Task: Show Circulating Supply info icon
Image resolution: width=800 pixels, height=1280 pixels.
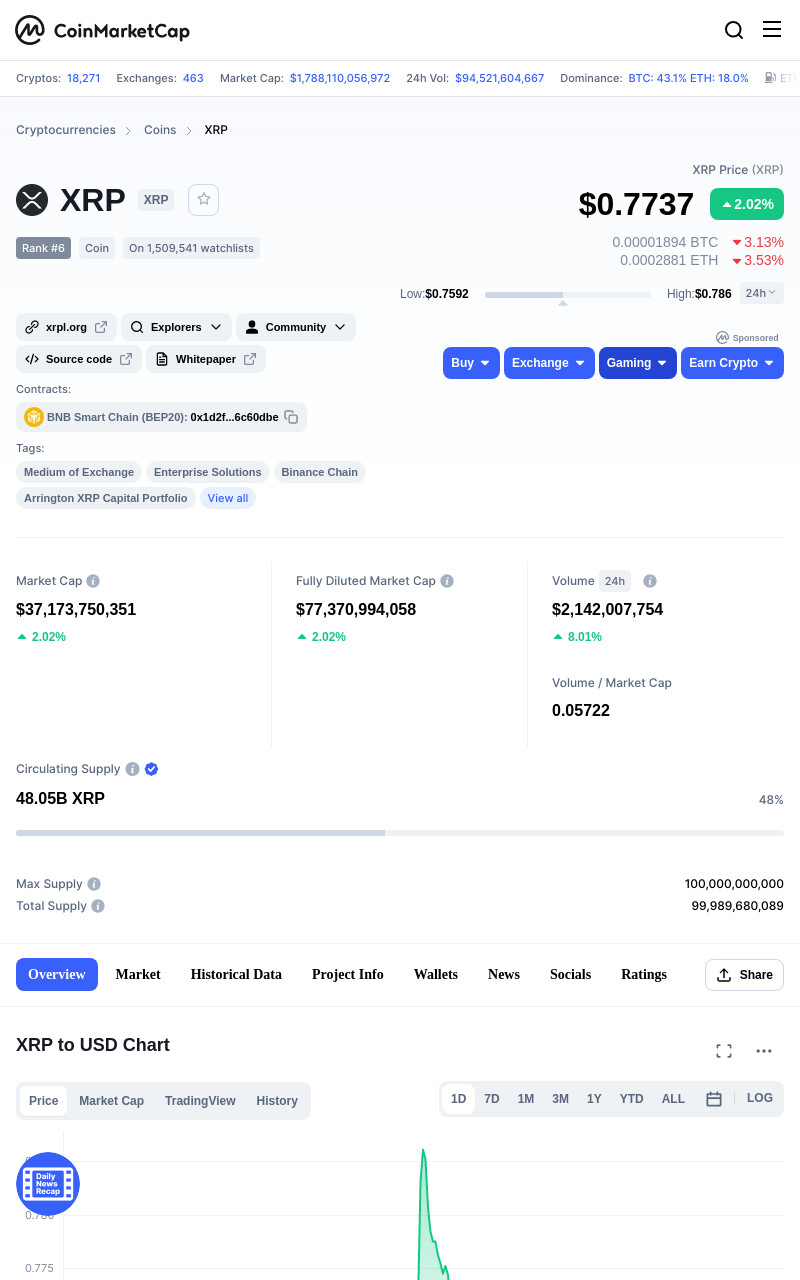Action: coord(131,769)
